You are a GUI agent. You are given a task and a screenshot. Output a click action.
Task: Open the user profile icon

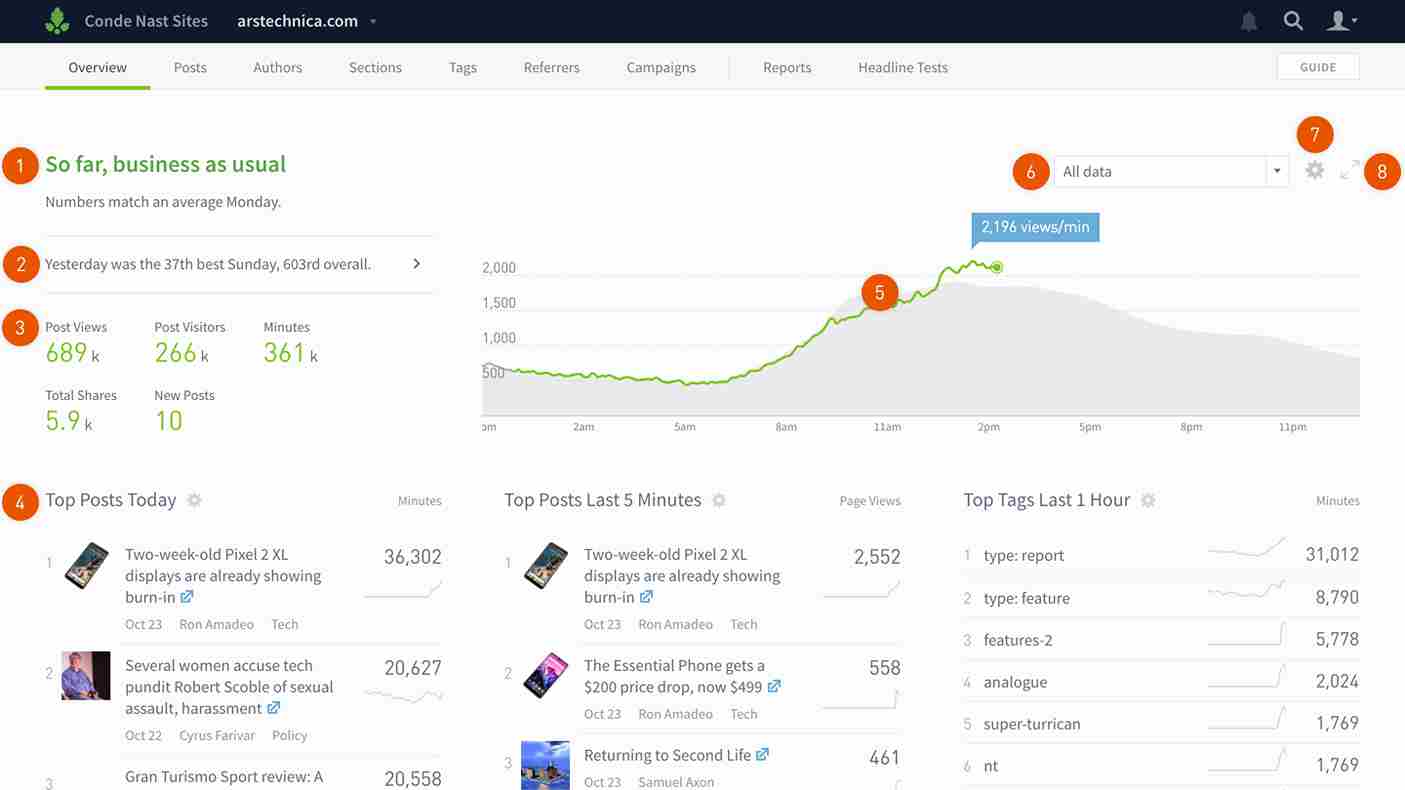(x=1338, y=19)
